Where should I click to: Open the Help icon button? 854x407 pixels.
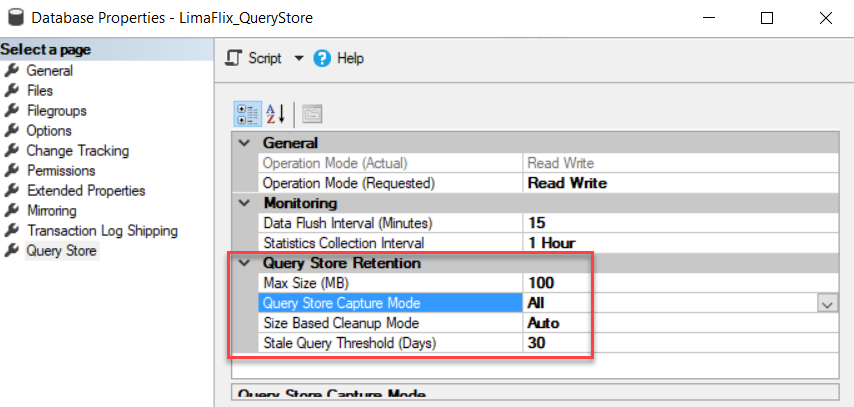[322, 59]
